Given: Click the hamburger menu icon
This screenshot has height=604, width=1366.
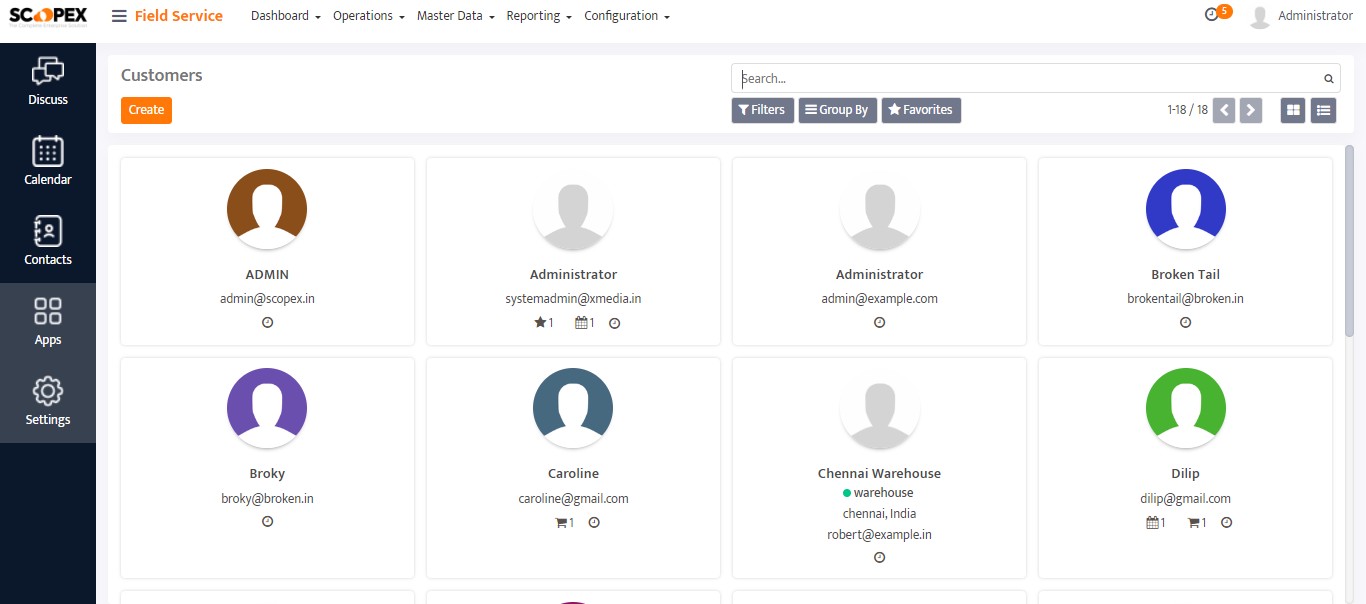Looking at the screenshot, I should click(119, 16).
